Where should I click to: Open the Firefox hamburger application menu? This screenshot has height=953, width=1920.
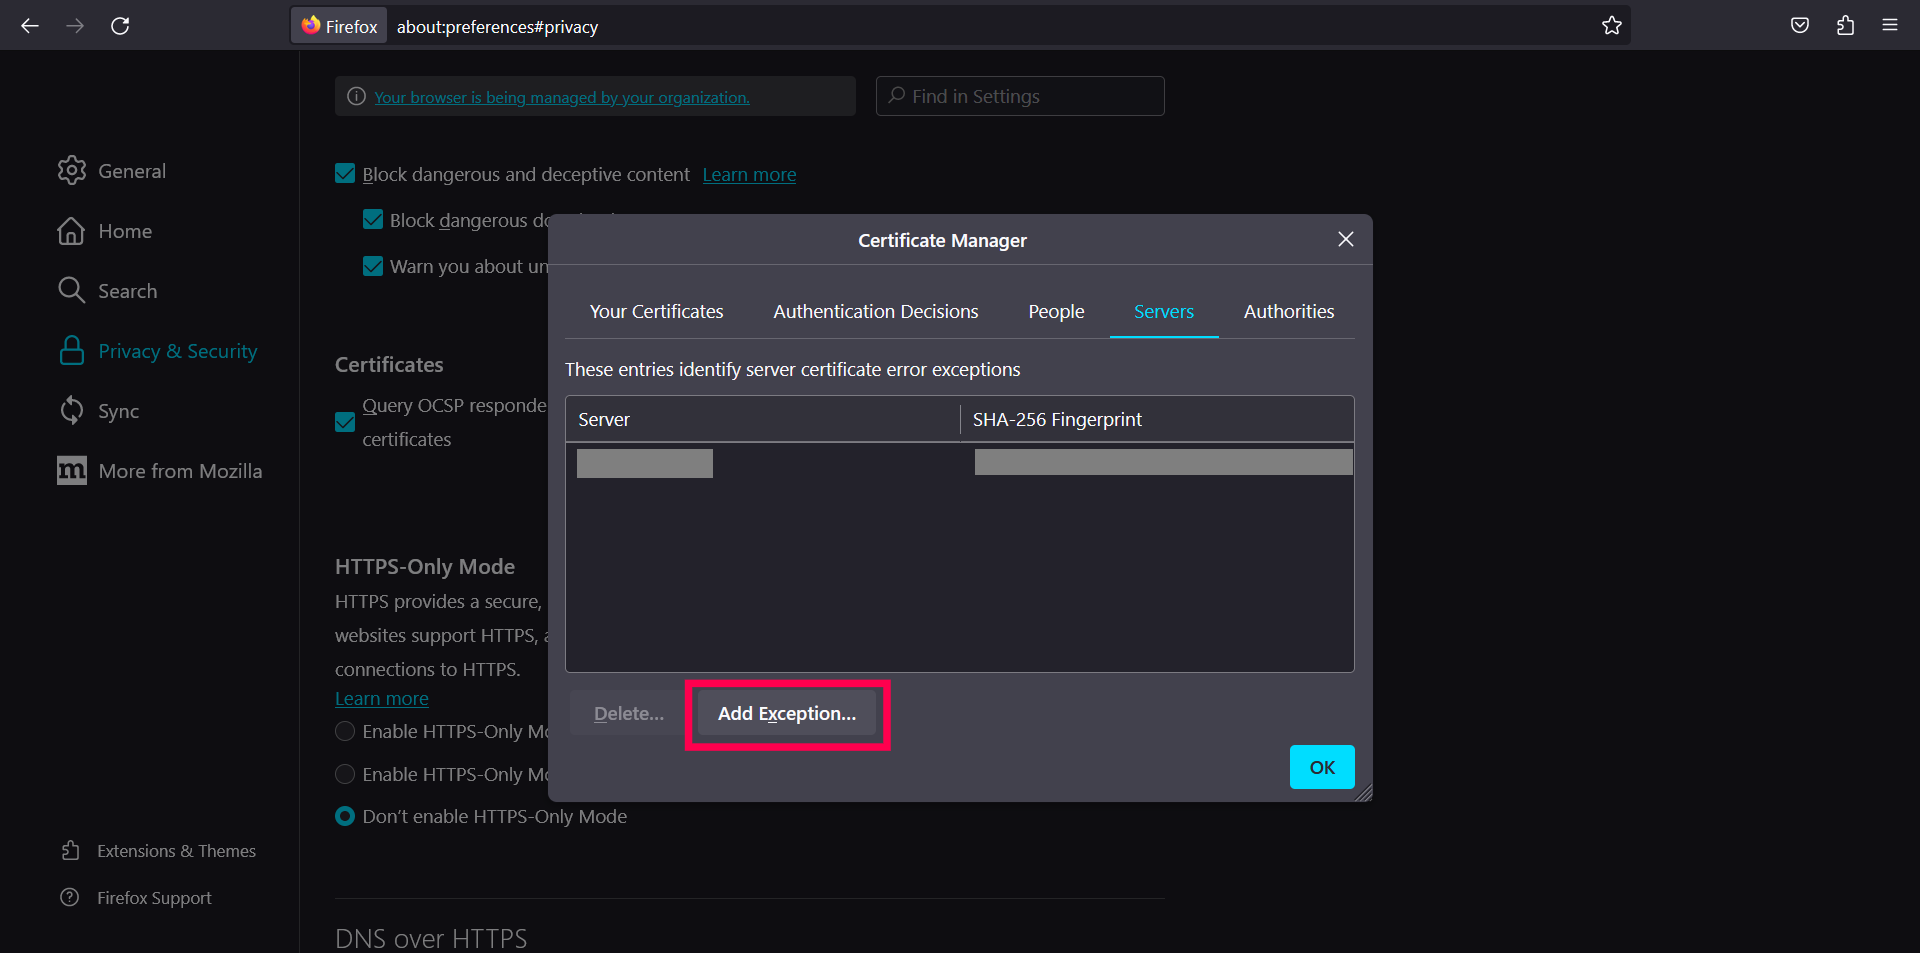tap(1889, 26)
